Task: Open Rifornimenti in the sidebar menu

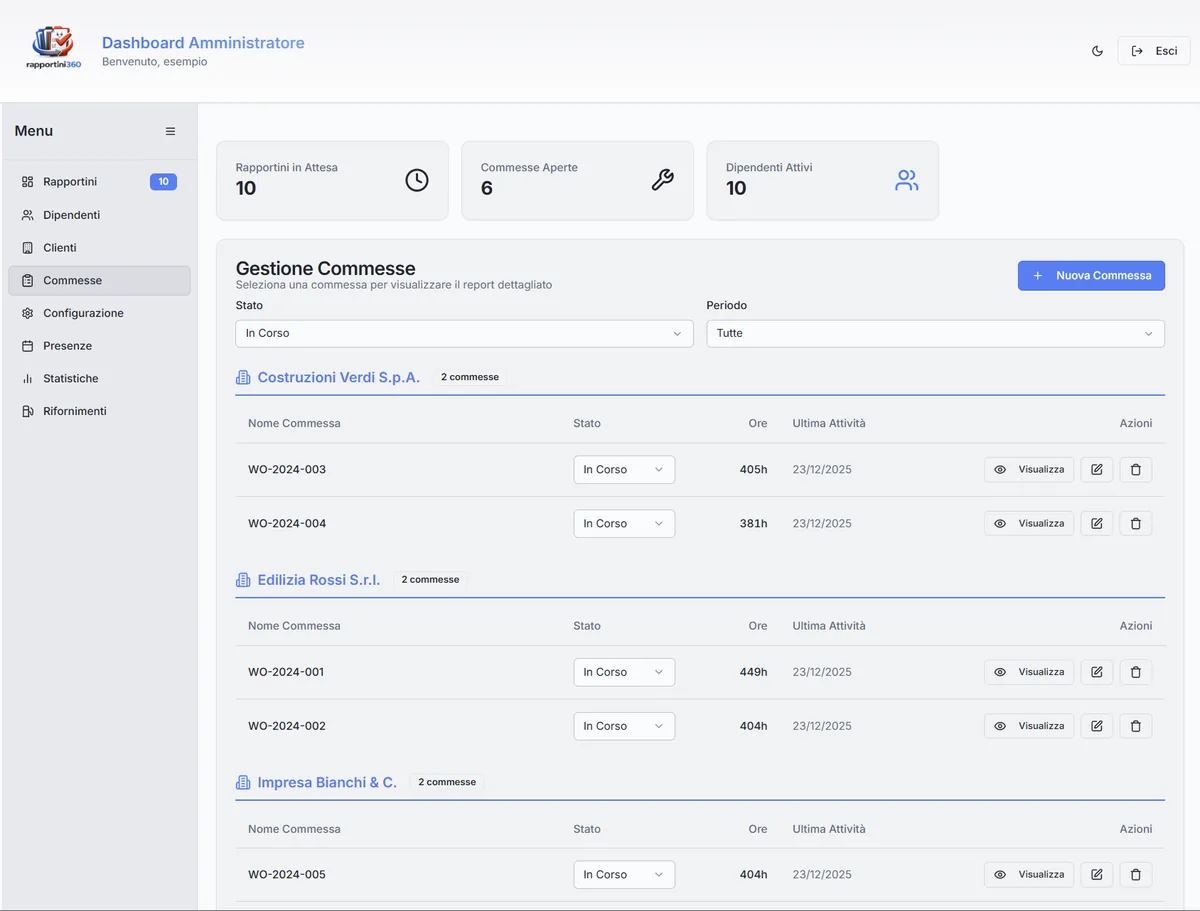Action: click(x=99, y=411)
